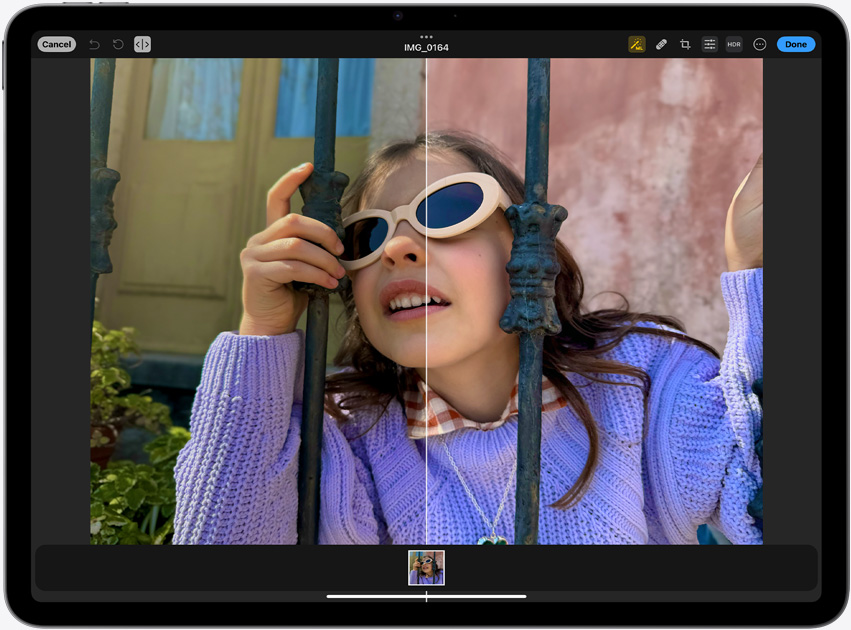This screenshot has width=851, height=630.
Task: Tap the three-dot multitasking control
Action: pyautogui.click(x=426, y=36)
